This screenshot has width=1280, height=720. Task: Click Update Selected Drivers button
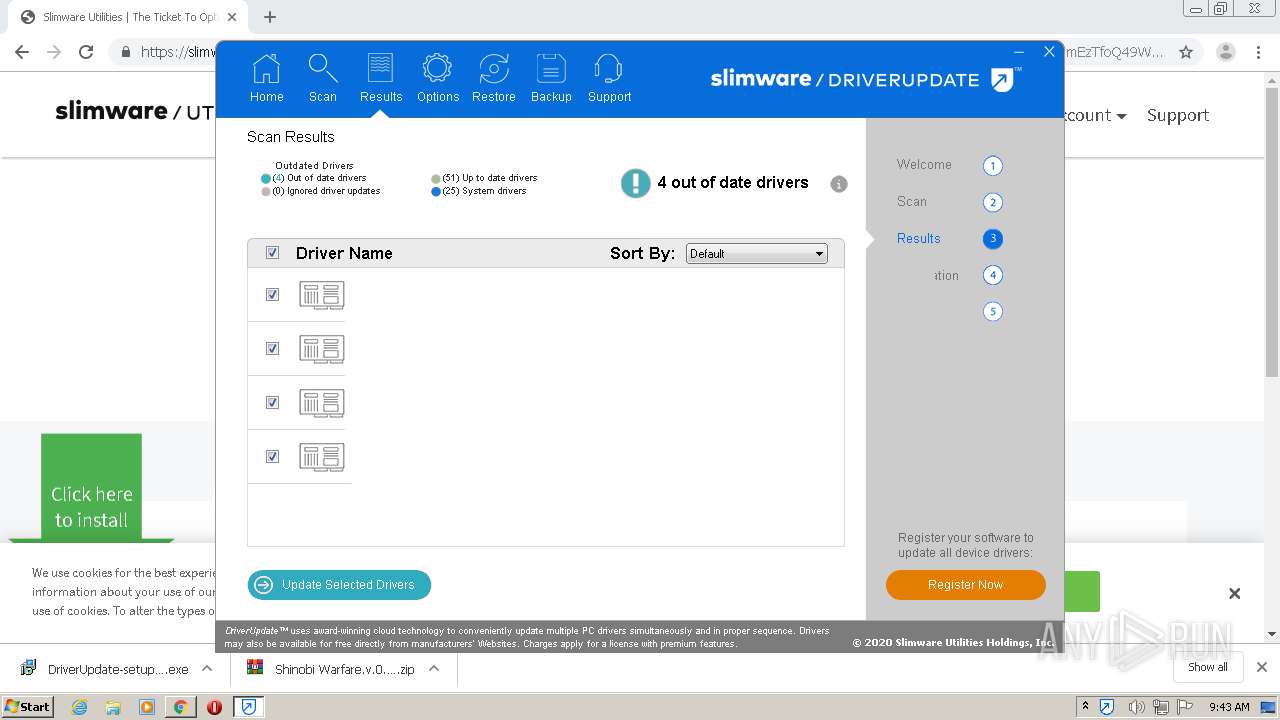[339, 585]
